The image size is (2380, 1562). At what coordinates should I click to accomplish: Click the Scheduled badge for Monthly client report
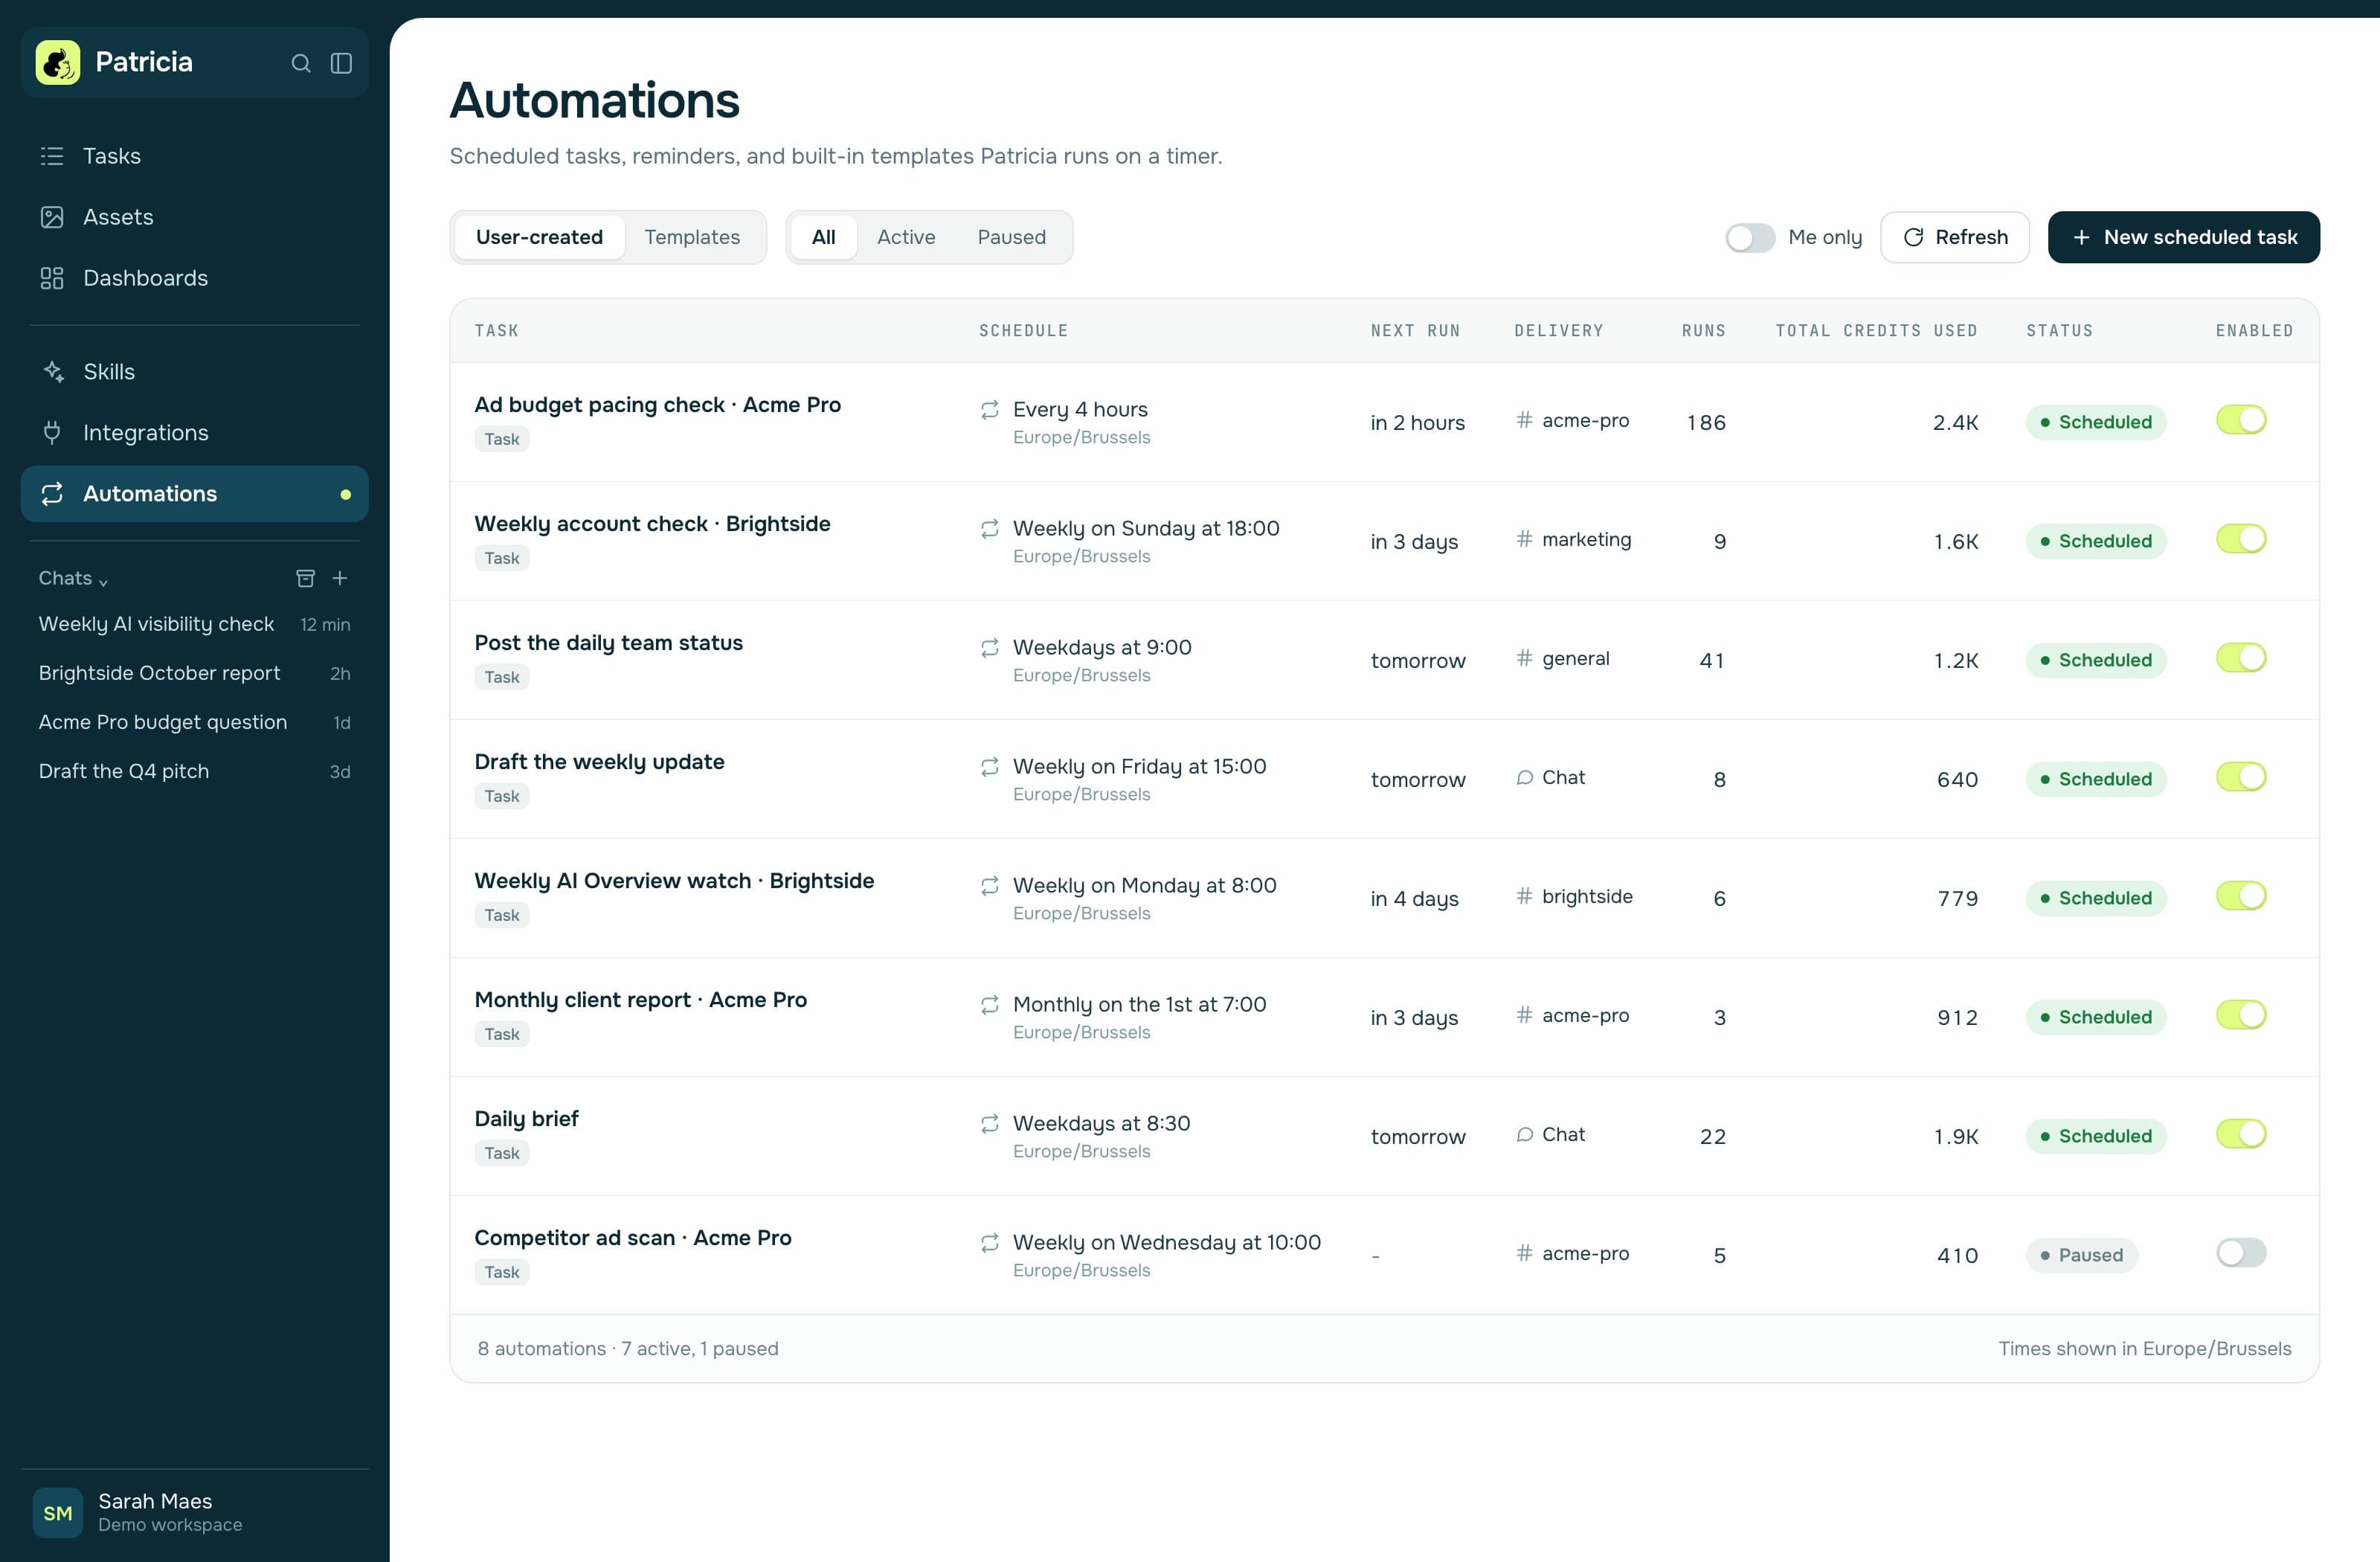click(2096, 1017)
